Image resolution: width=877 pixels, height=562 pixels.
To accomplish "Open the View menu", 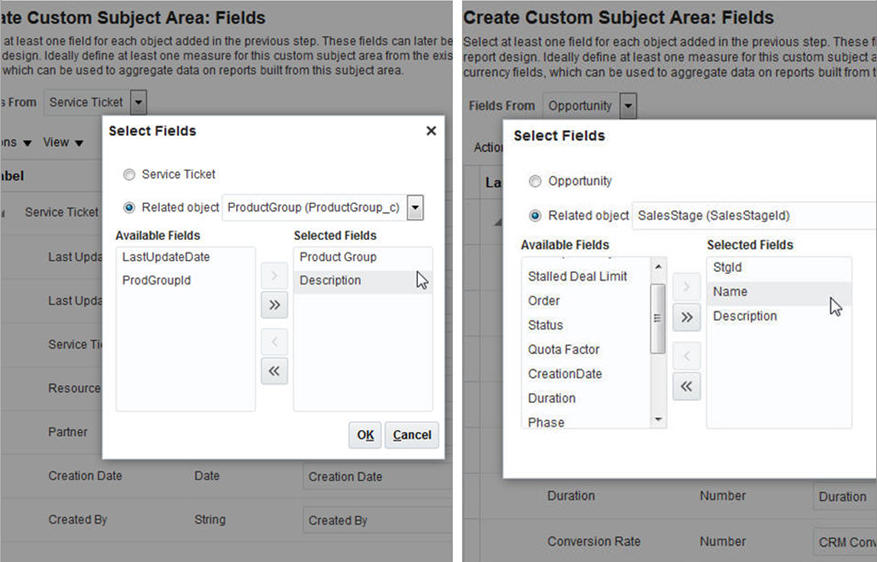I will [63, 143].
